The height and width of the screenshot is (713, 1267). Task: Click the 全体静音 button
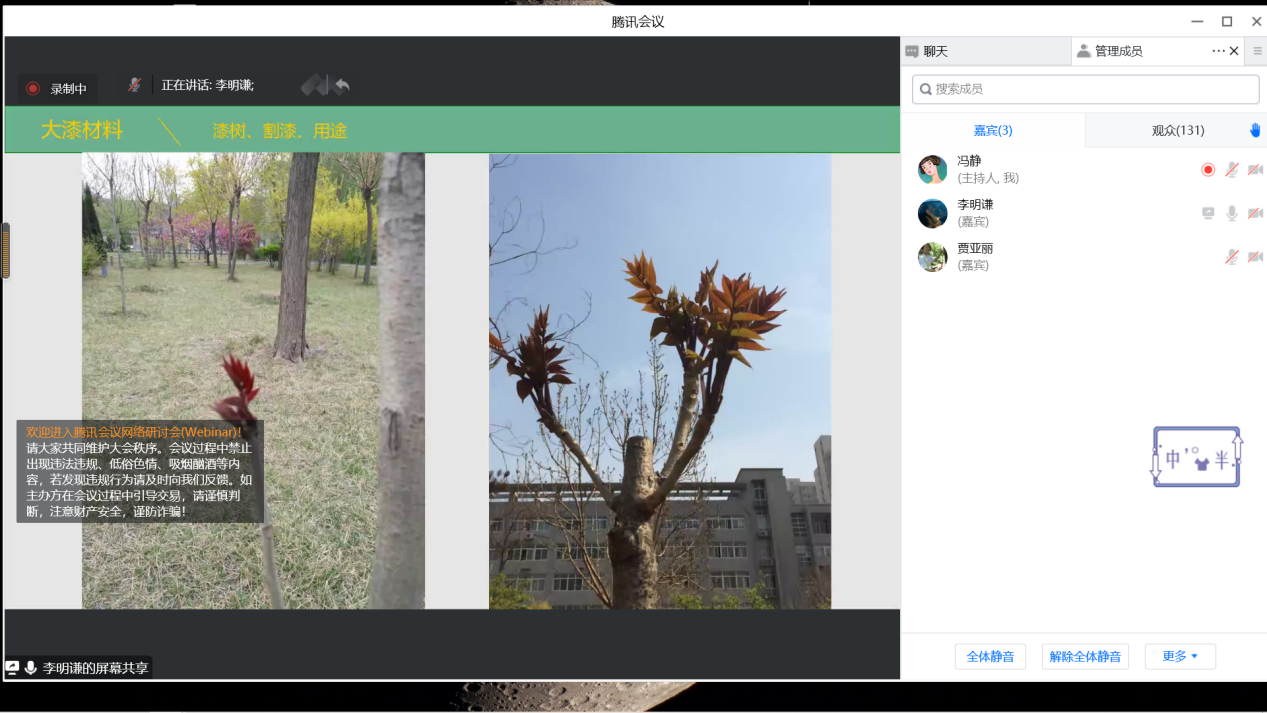(x=990, y=656)
